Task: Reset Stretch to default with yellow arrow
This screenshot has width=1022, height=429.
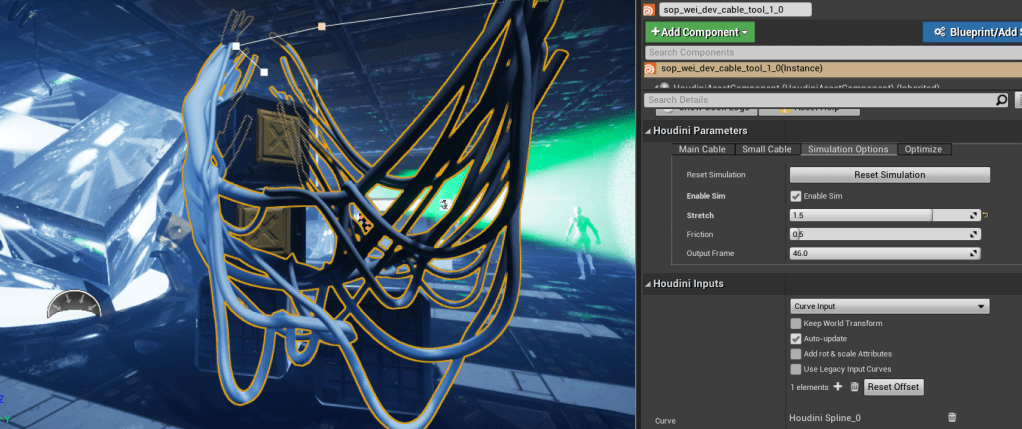Action: [985, 215]
